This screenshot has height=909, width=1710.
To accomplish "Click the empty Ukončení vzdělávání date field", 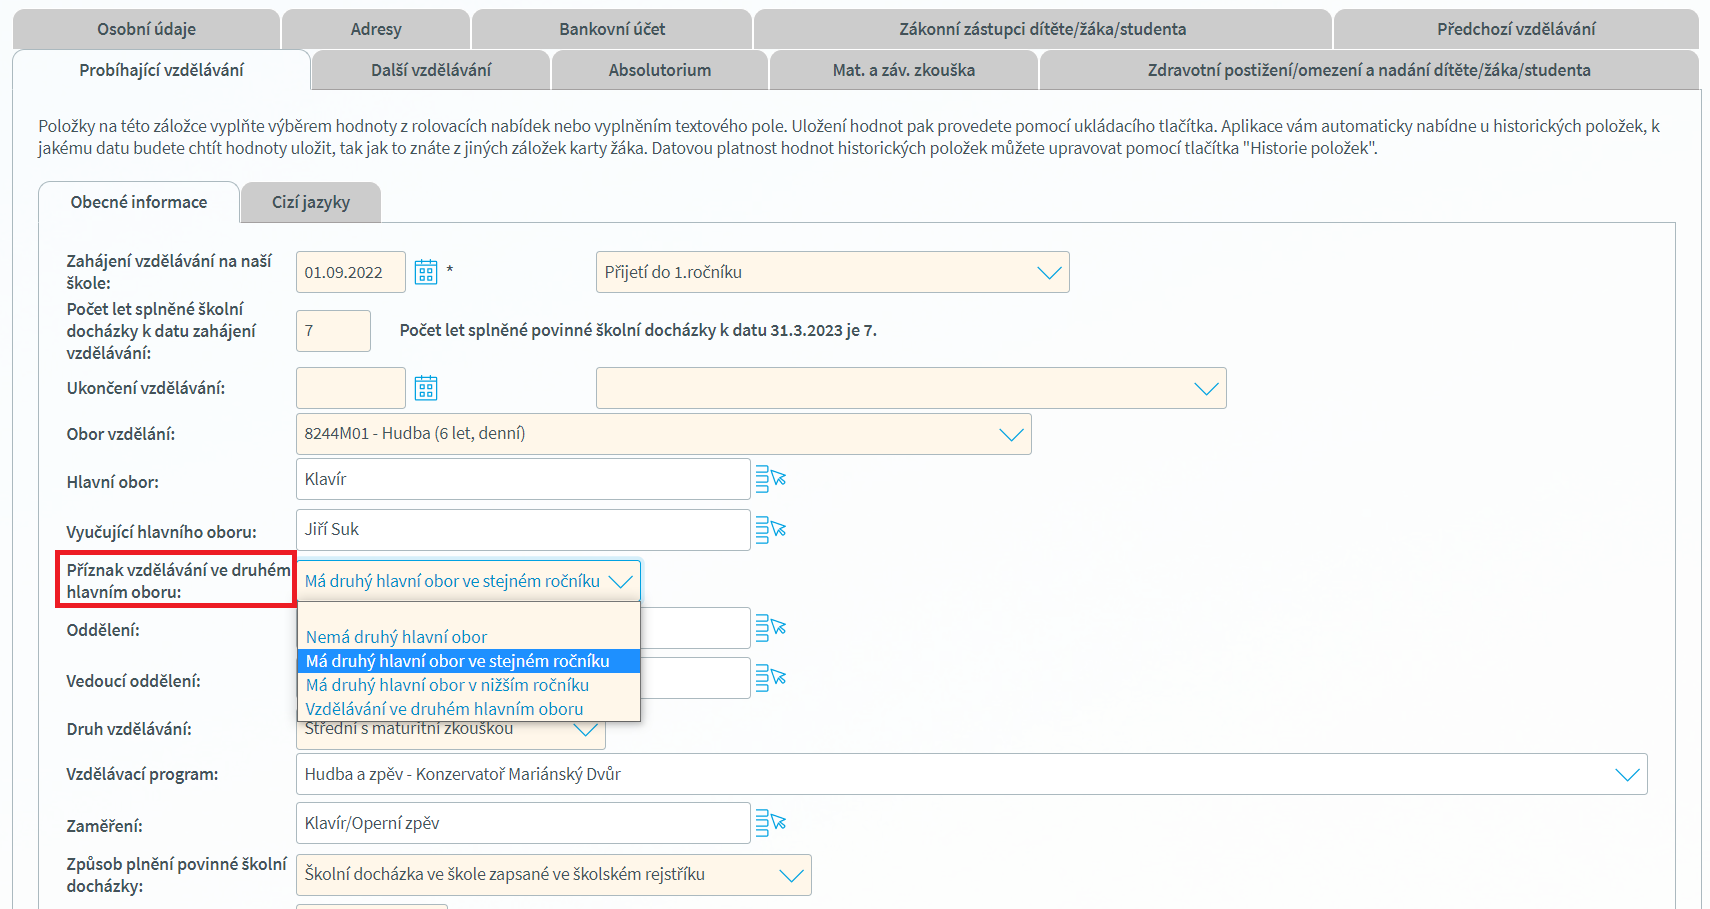I will (351, 388).
